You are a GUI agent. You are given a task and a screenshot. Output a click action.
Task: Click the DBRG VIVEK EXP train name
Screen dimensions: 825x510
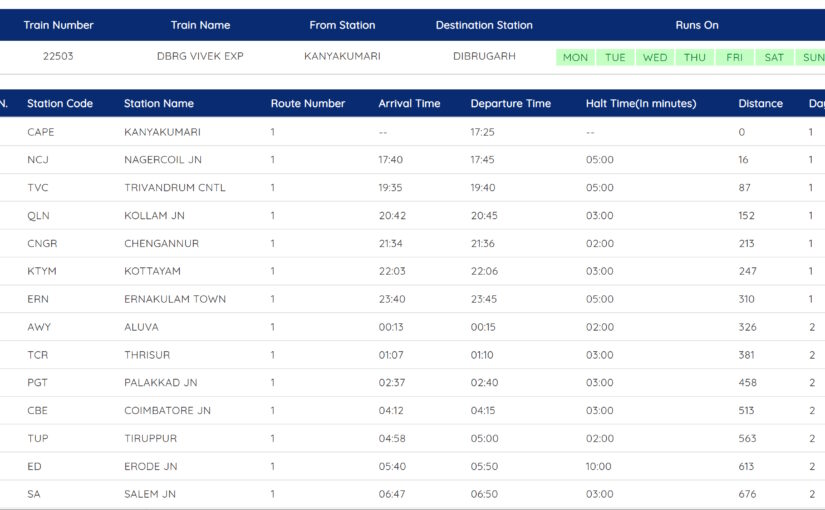(200, 57)
